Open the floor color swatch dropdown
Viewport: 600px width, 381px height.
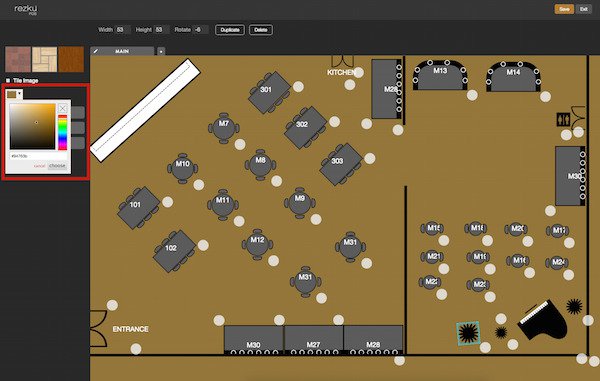15,94
